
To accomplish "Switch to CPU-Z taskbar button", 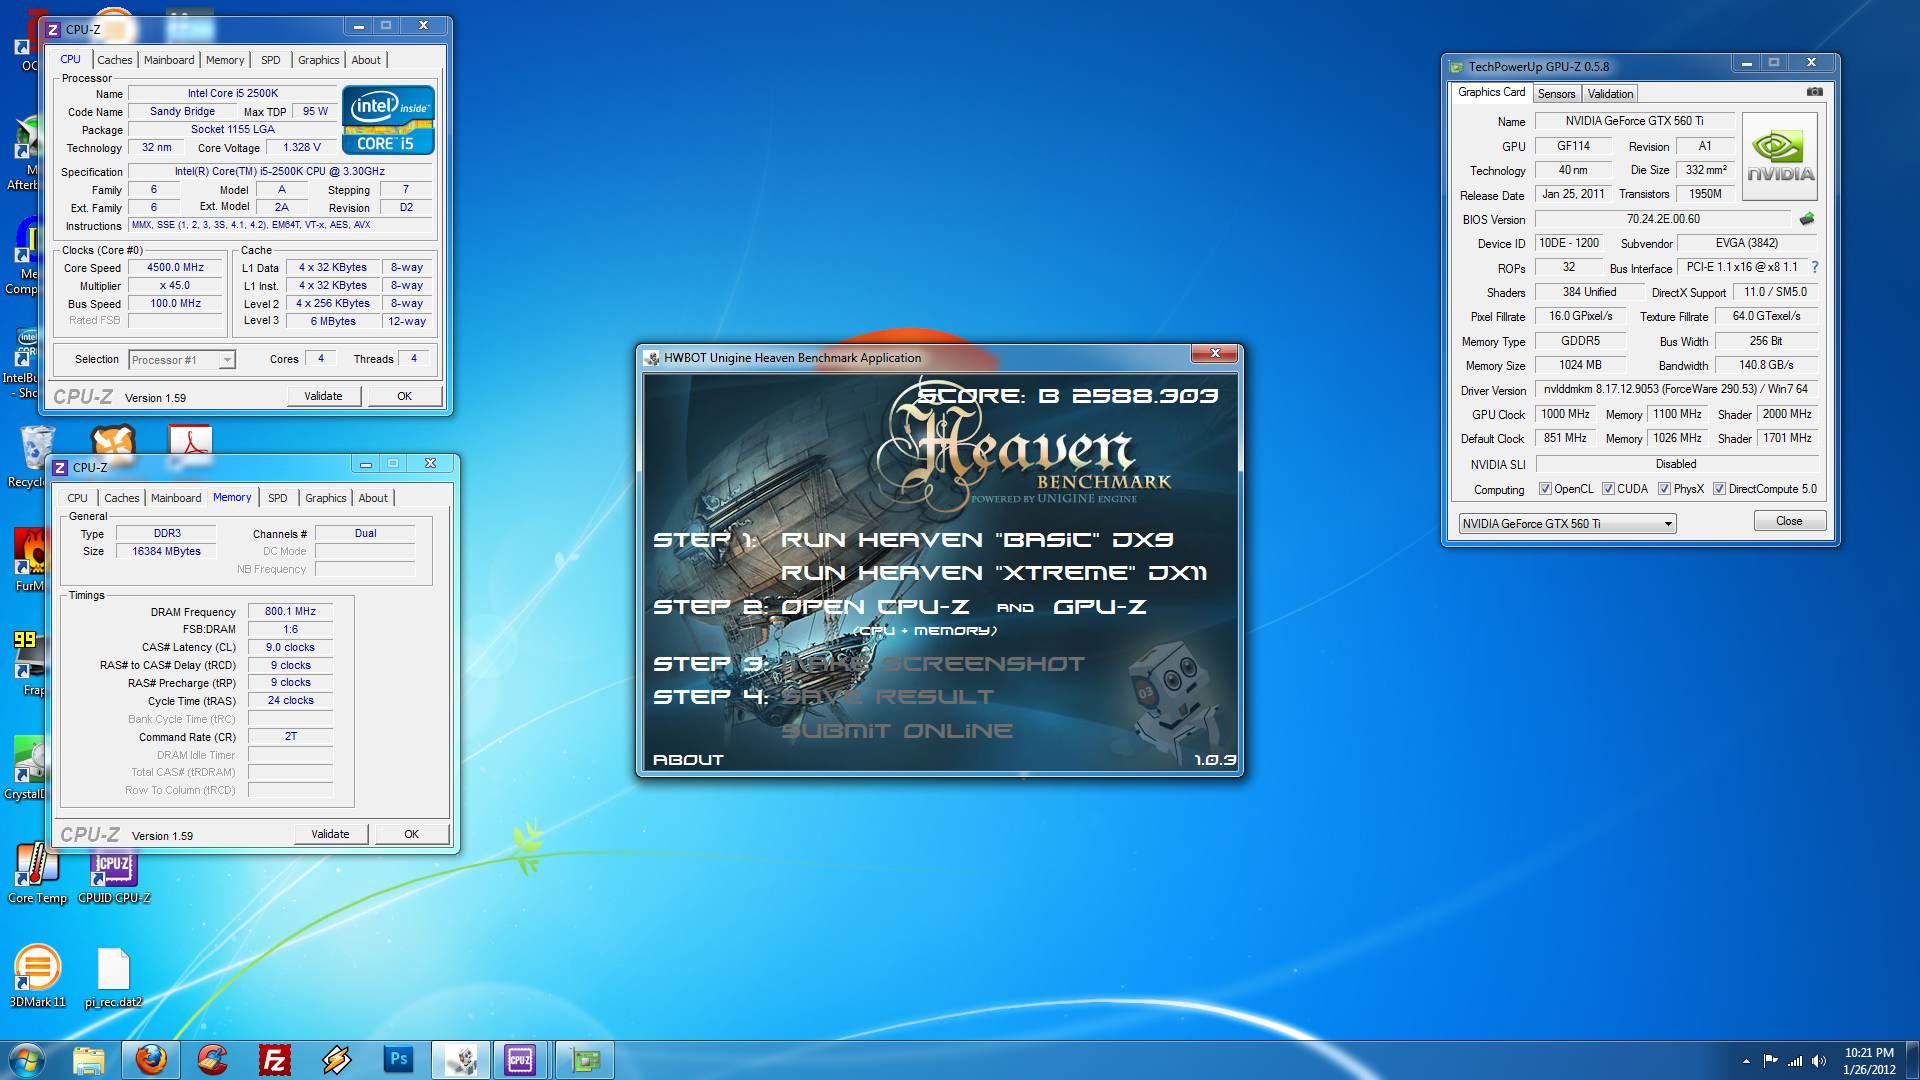I will coord(520,1060).
